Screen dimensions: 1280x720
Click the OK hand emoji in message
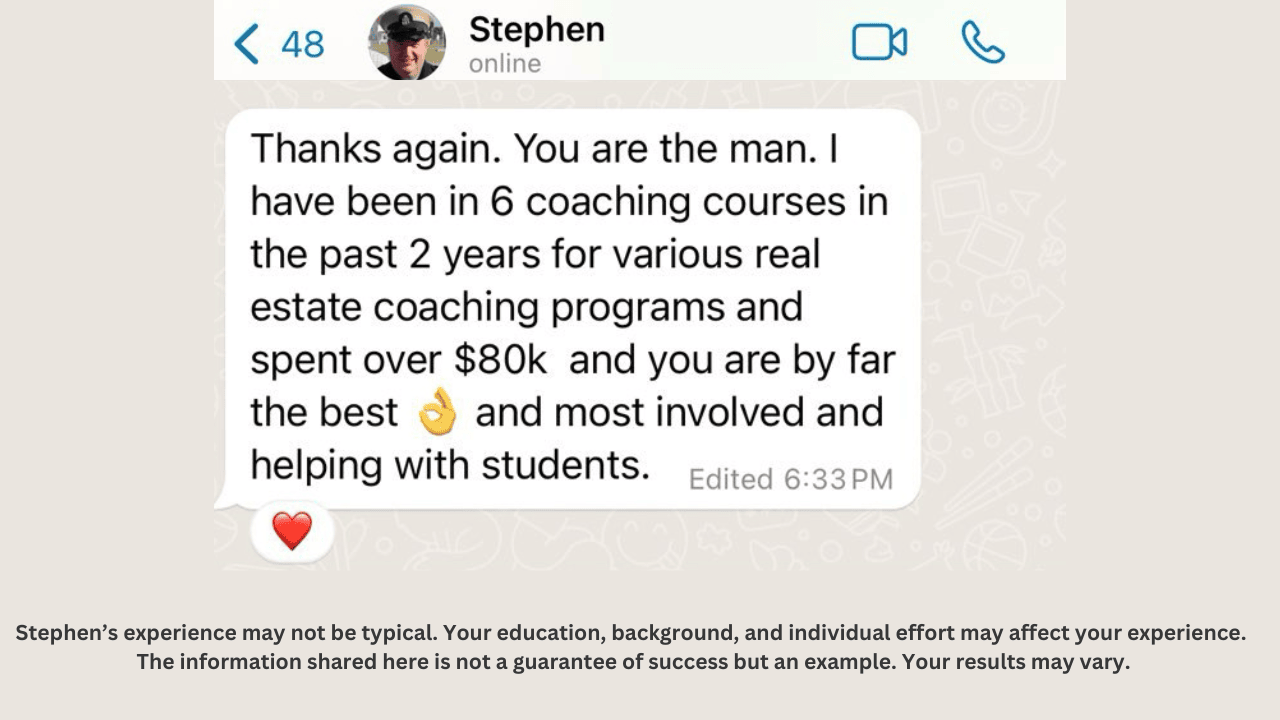coord(437,413)
